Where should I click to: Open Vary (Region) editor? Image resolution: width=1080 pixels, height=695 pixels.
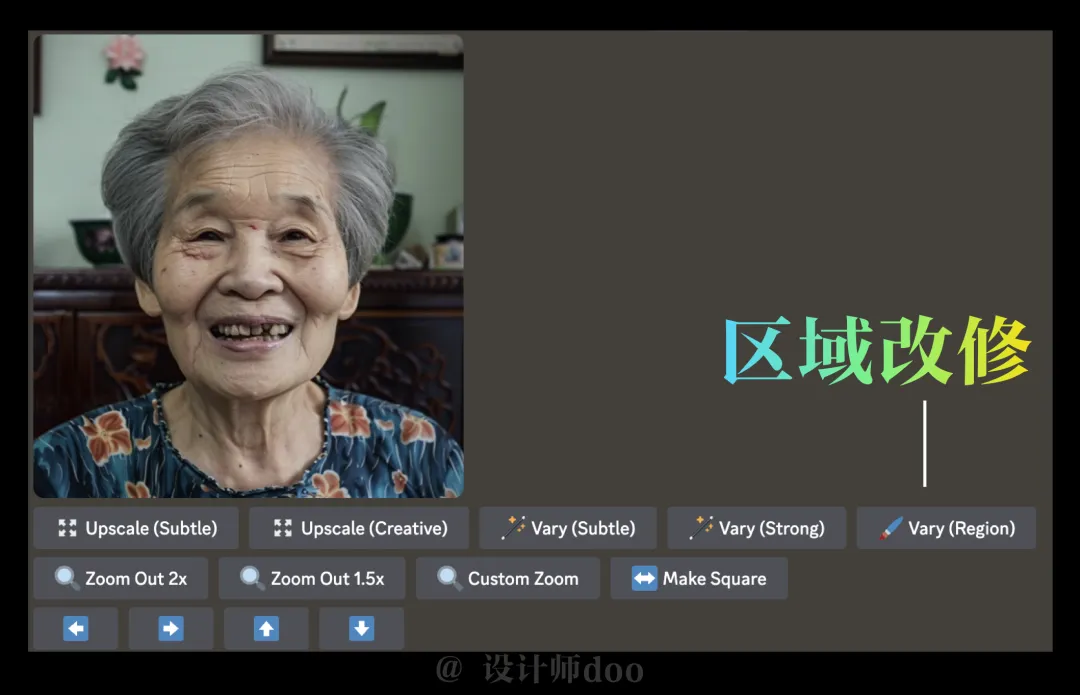(946, 528)
